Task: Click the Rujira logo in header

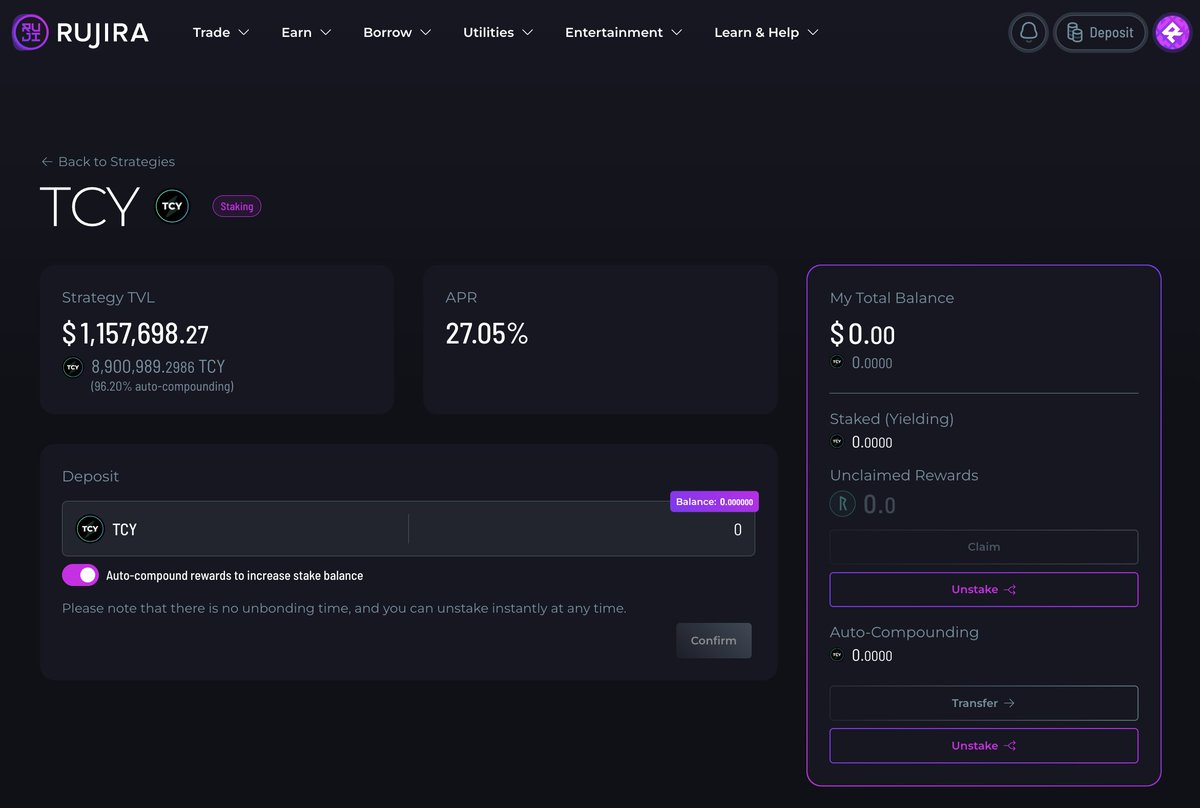Action: pyautogui.click(x=80, y=33)
